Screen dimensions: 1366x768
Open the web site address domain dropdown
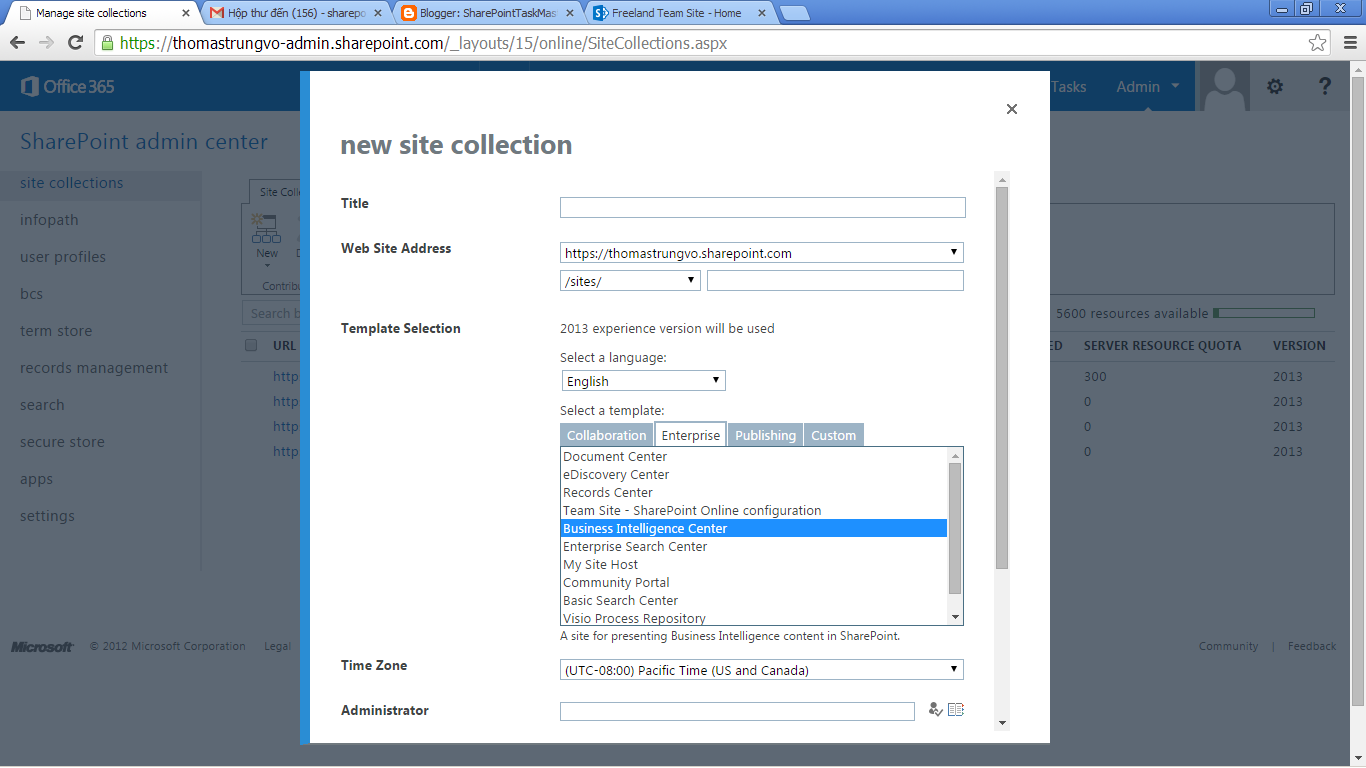point(762,253)
